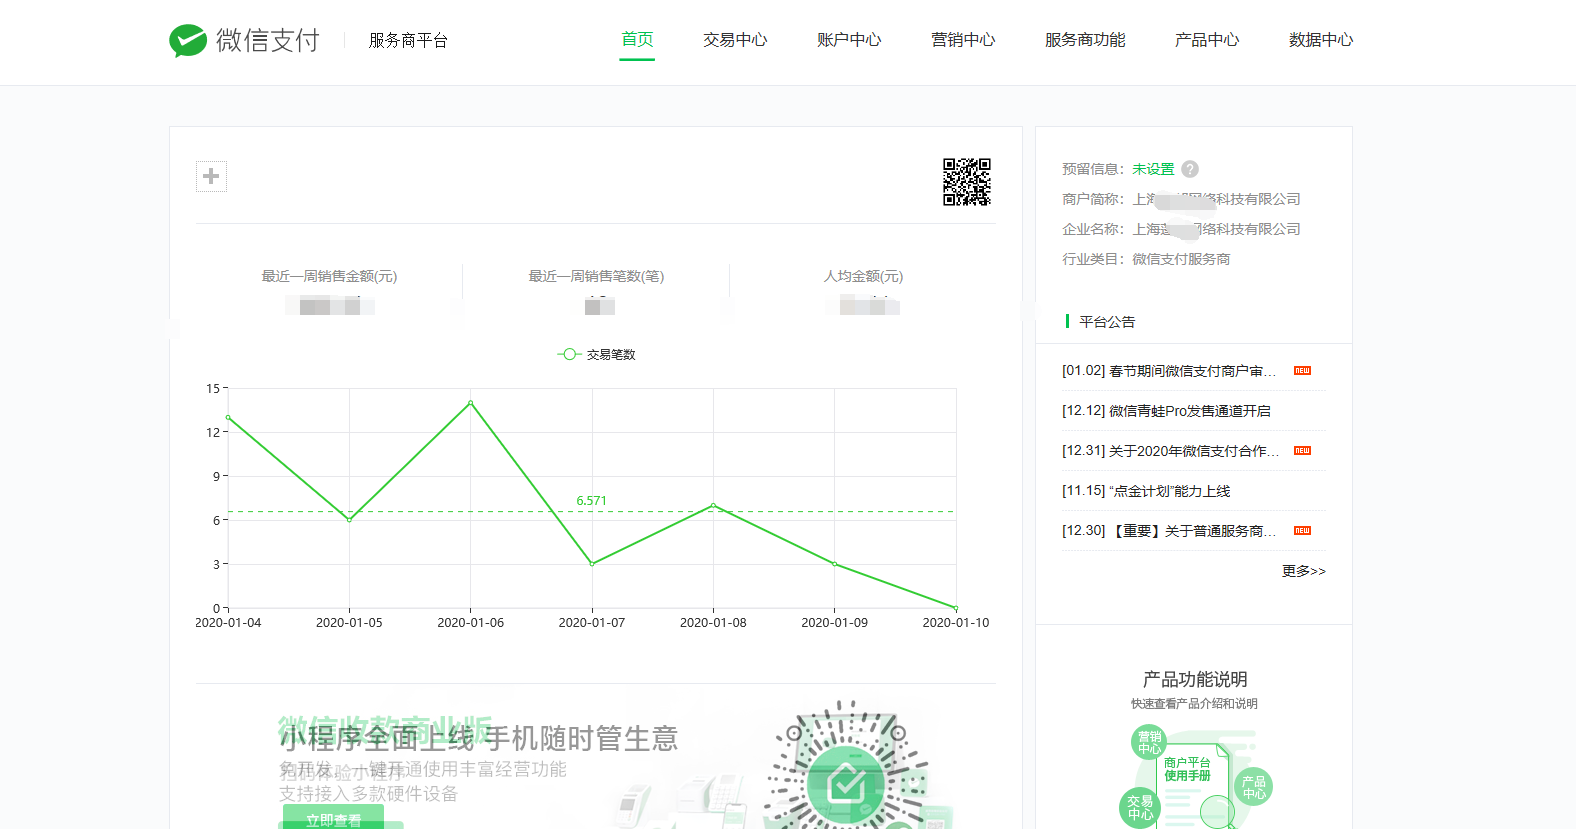Click the 立即查看 button
Image resolution: width=1576 pixels, height=829 pixels.
[333, 819]
